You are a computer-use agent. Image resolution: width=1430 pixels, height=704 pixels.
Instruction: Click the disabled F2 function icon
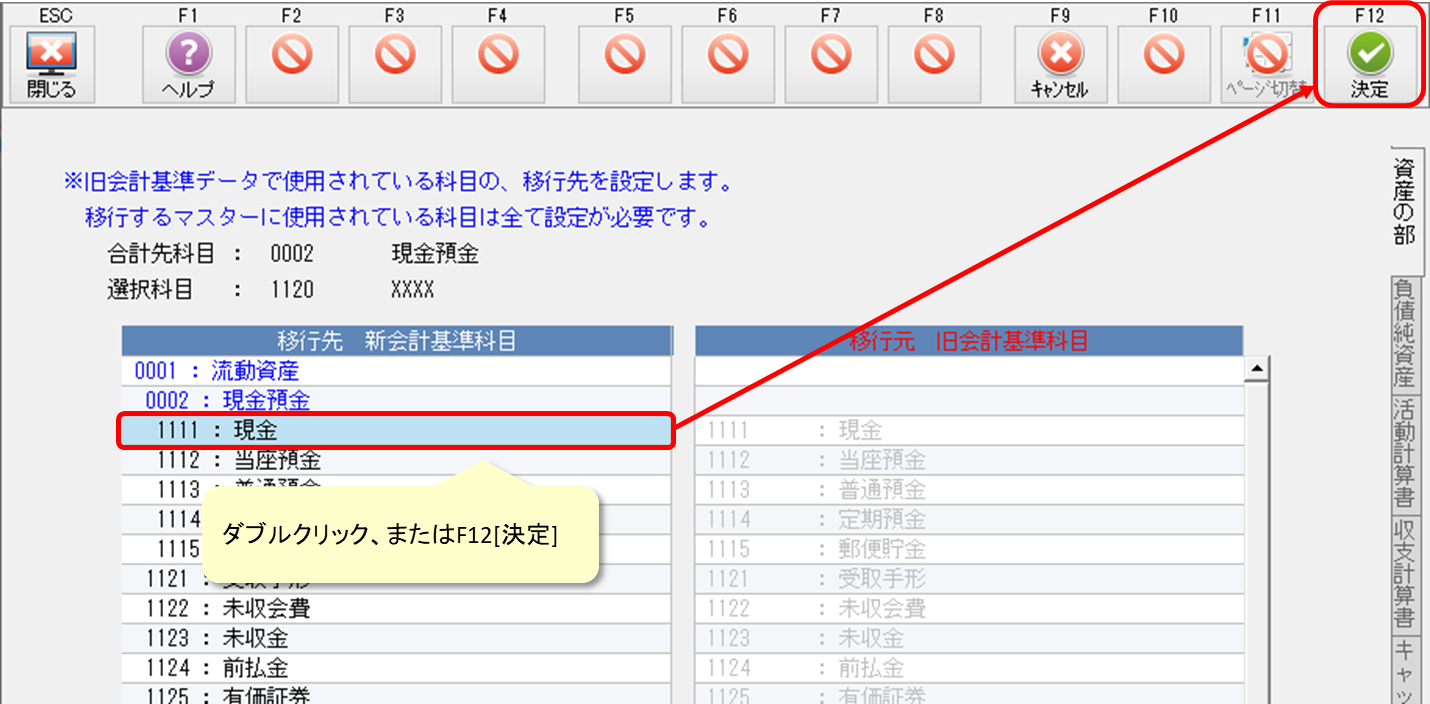pyautogui.click(x=292, y=55)
